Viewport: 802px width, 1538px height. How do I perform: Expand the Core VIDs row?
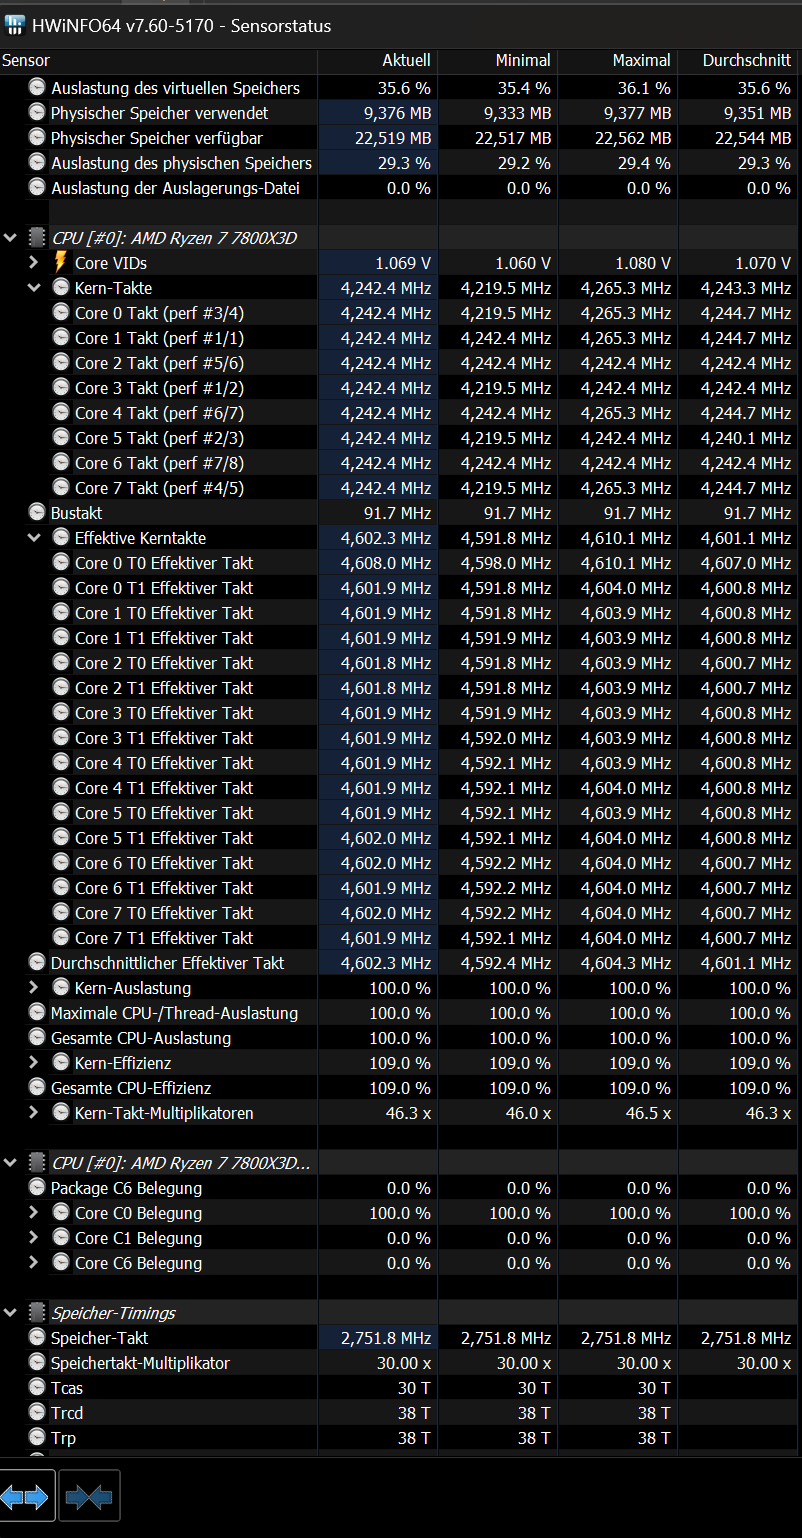[x=34, y=263]
